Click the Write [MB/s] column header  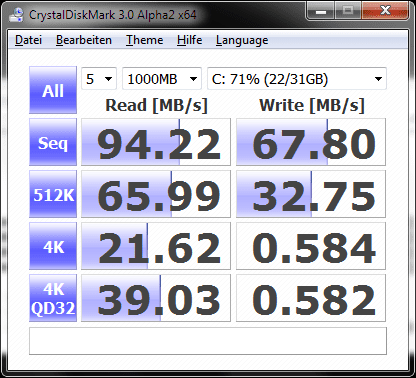(312, 106)
